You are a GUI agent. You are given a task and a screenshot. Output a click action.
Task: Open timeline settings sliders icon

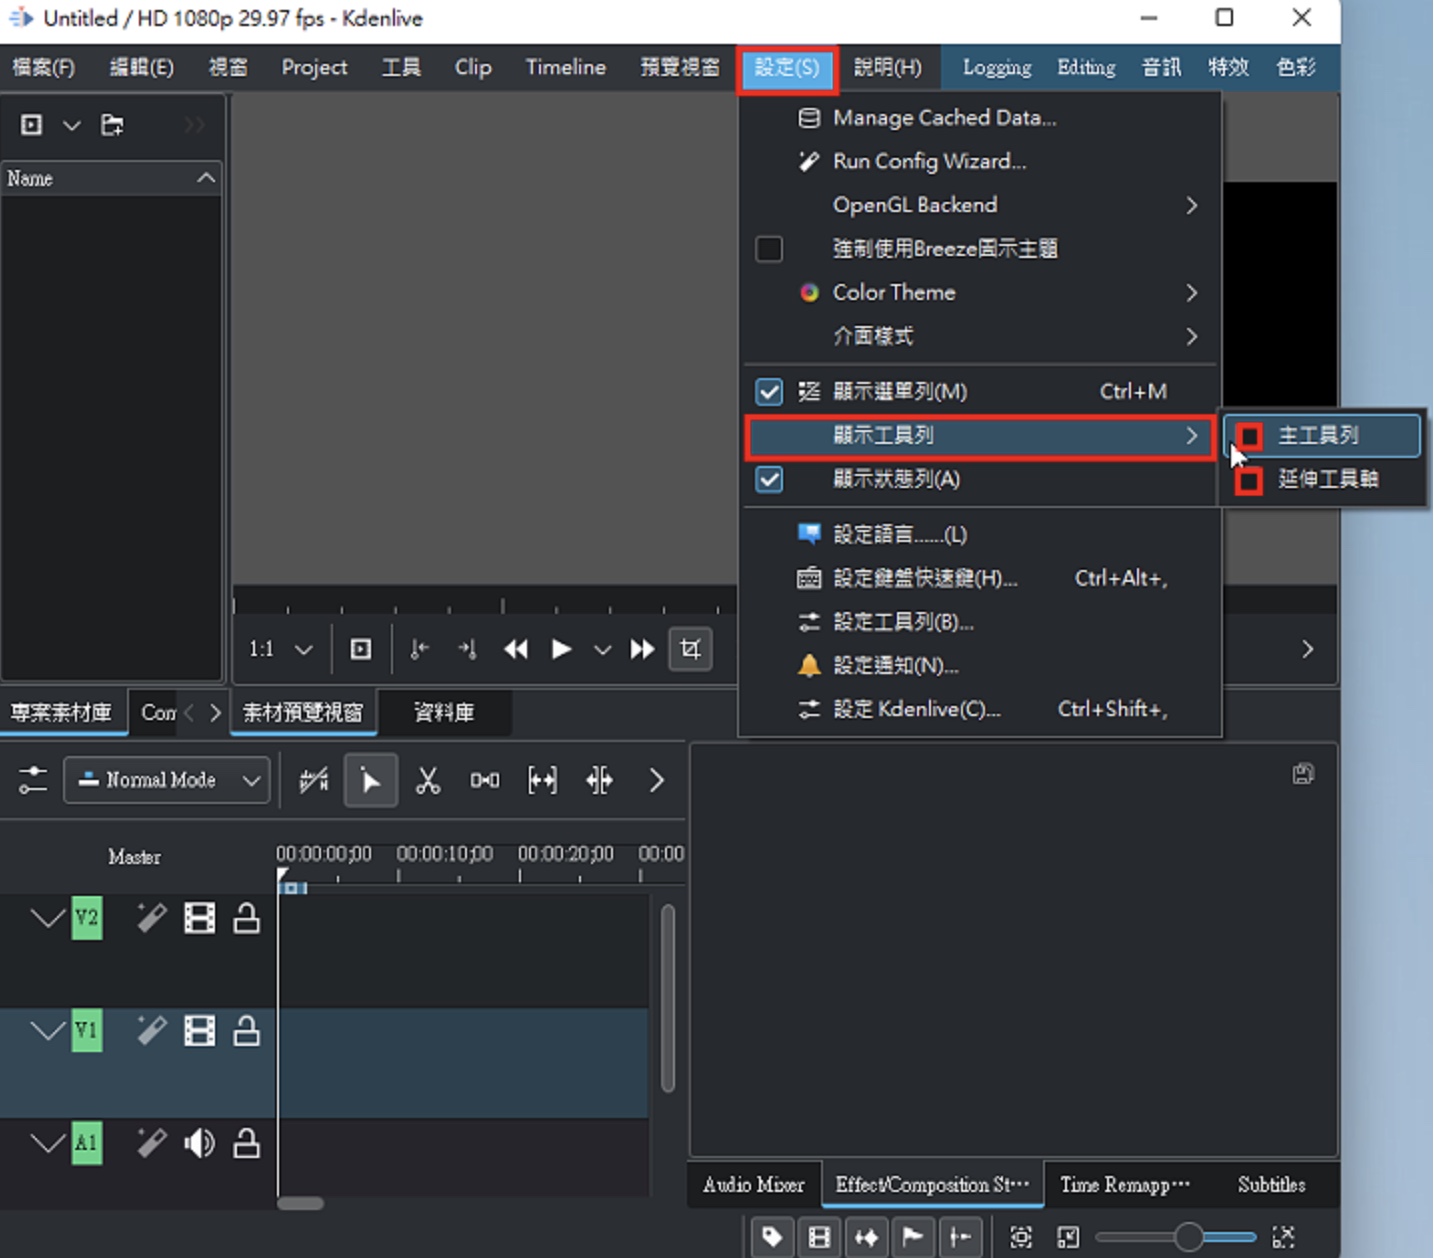pyautogui.click(x=33, y=780)
